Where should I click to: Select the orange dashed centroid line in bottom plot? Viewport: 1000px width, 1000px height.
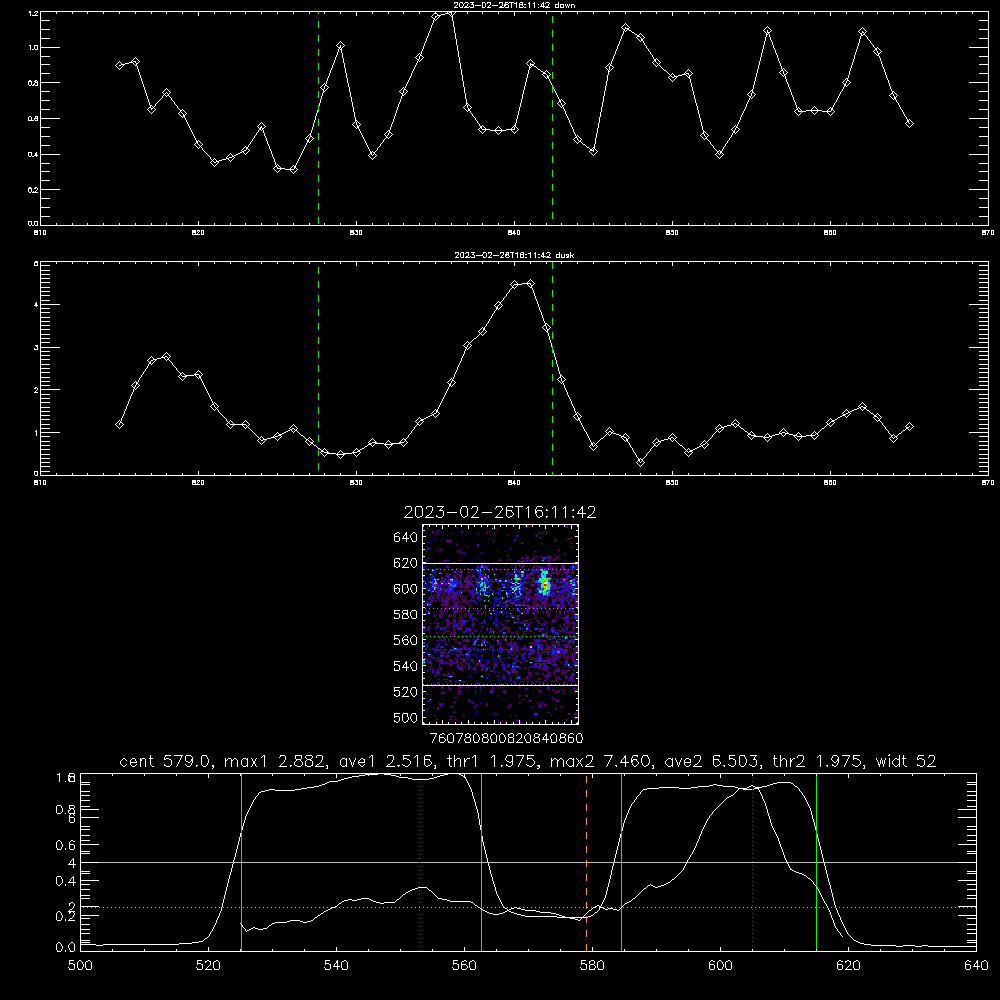click(x=586, y=862)
